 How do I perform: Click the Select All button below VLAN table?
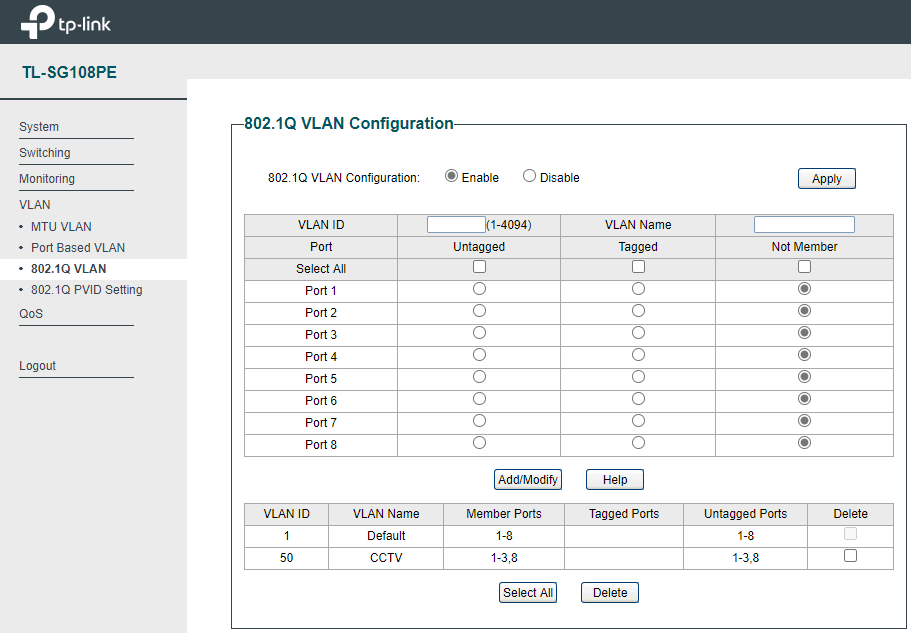pos(528,593)
